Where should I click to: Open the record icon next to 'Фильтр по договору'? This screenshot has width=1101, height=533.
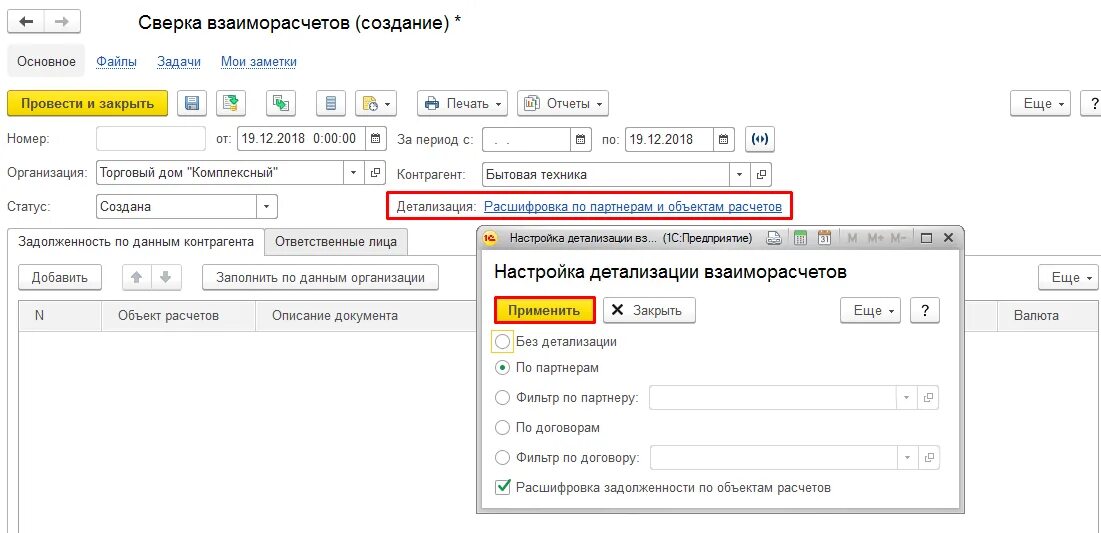coord(929,458)
